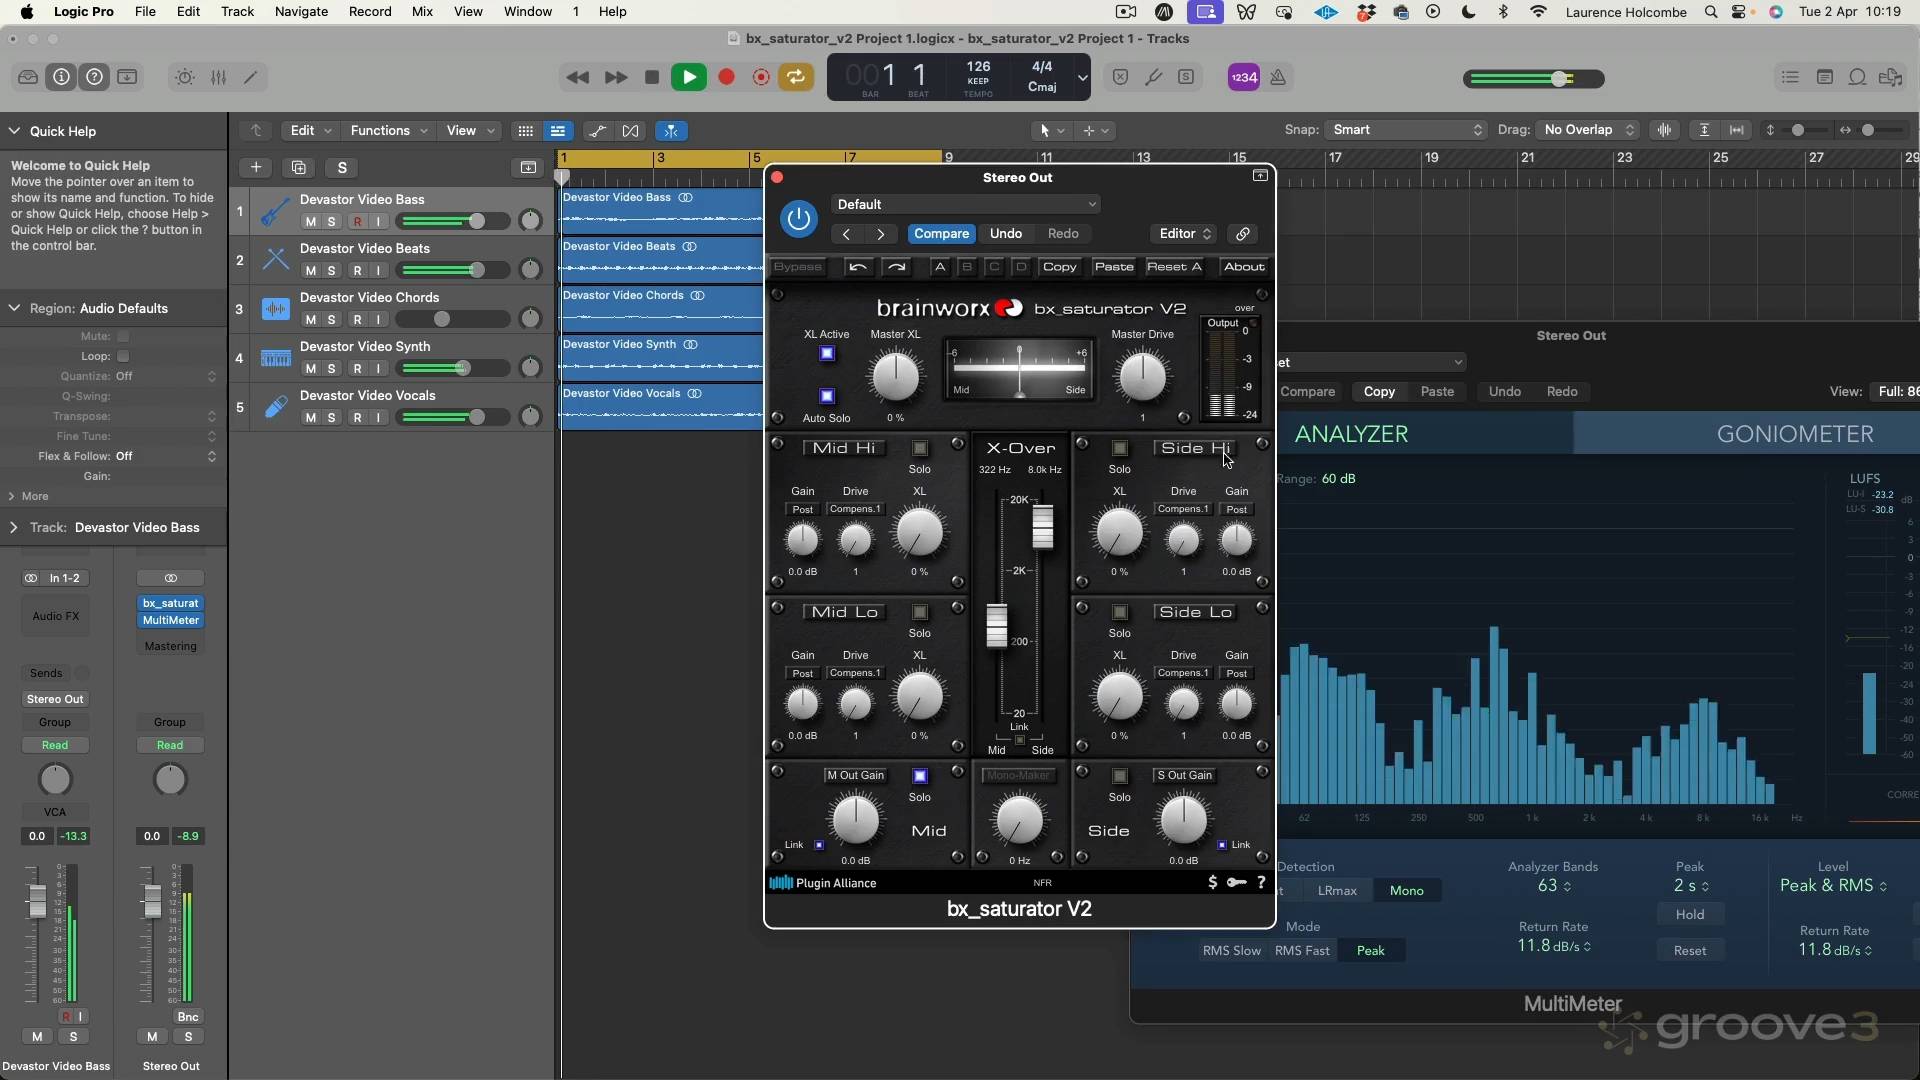Viewport: 1920px width, 1080px height.
Task: Expand the Snap Smart dropdown
Action: [1406, 130]
